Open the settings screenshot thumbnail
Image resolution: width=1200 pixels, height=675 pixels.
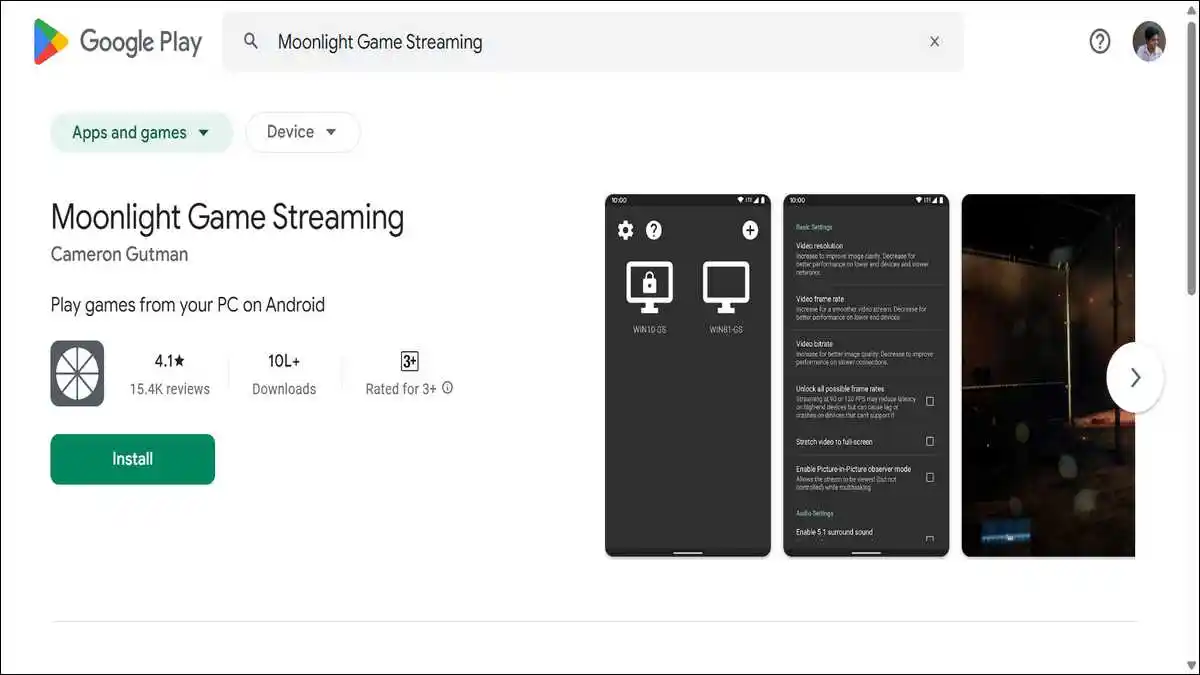pyautogui.click(x=866, y=375)
